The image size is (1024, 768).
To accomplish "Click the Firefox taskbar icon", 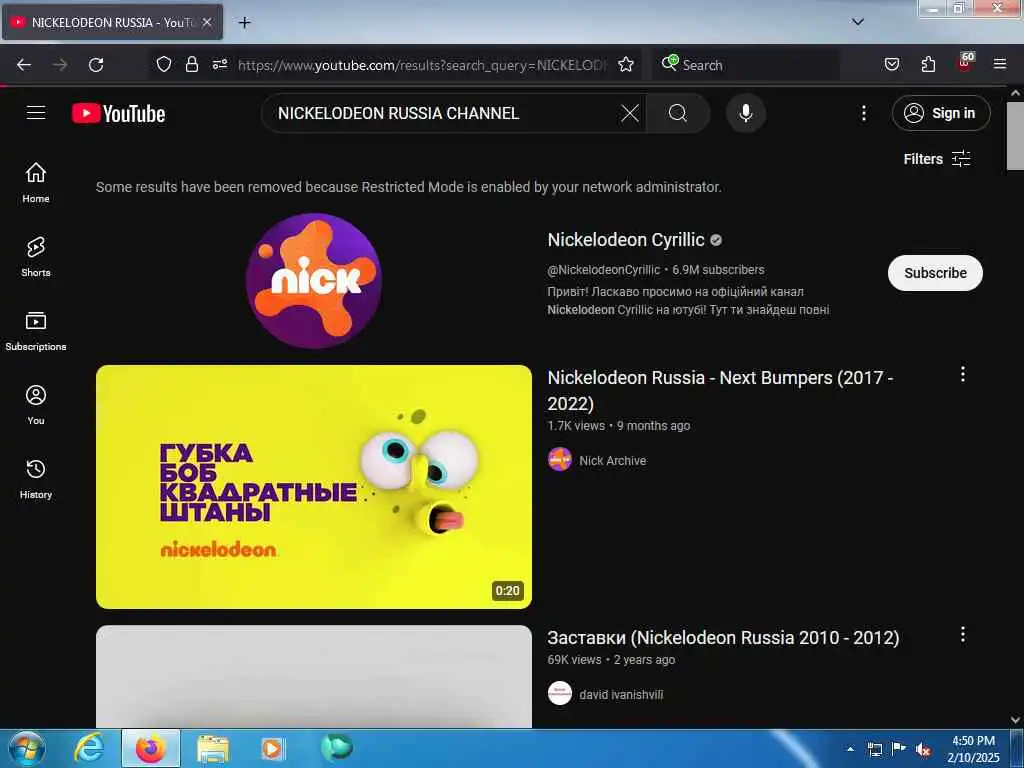I will [150, 748].
